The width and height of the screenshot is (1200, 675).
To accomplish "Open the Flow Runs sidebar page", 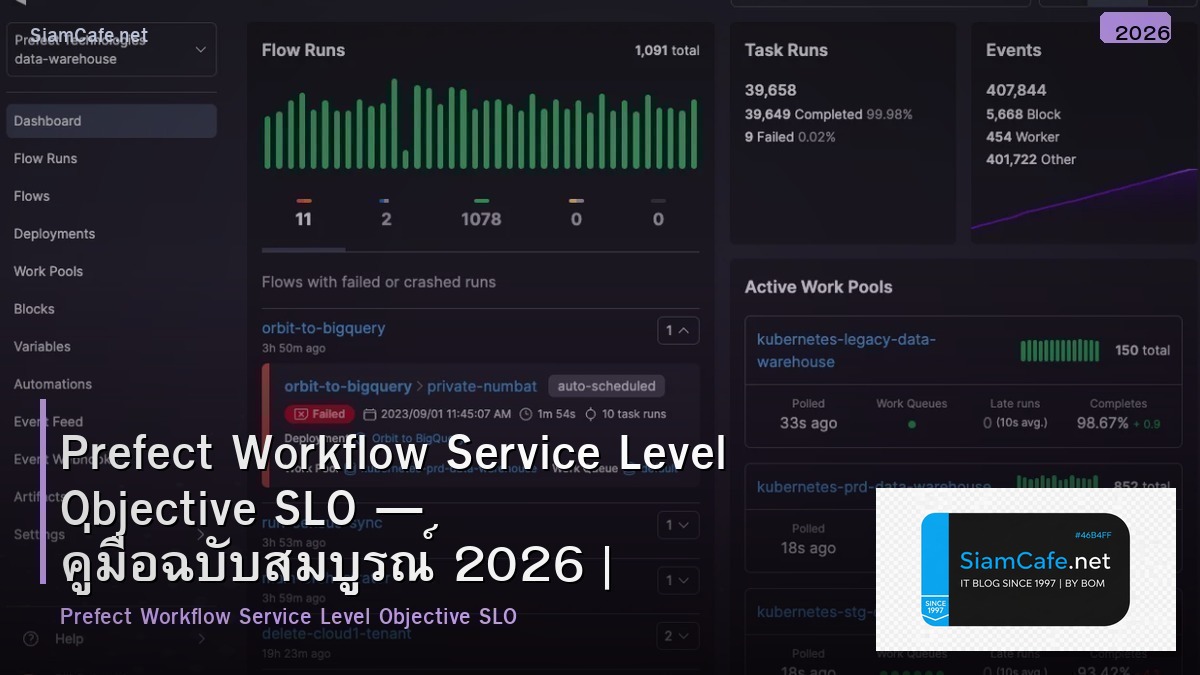I will click(x=45, y=158).
